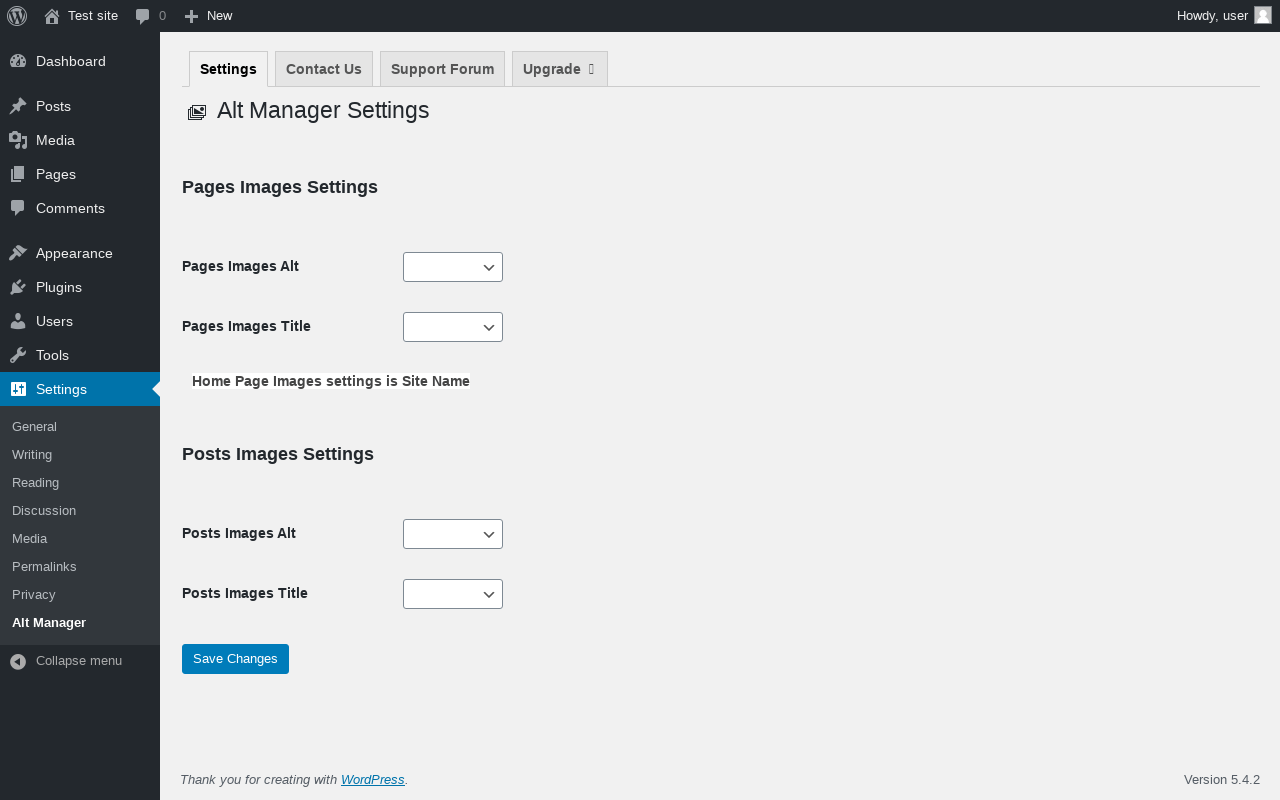Open General settings submenu
The width and height of the screenshot is (1280, 800).
(80, 427)
